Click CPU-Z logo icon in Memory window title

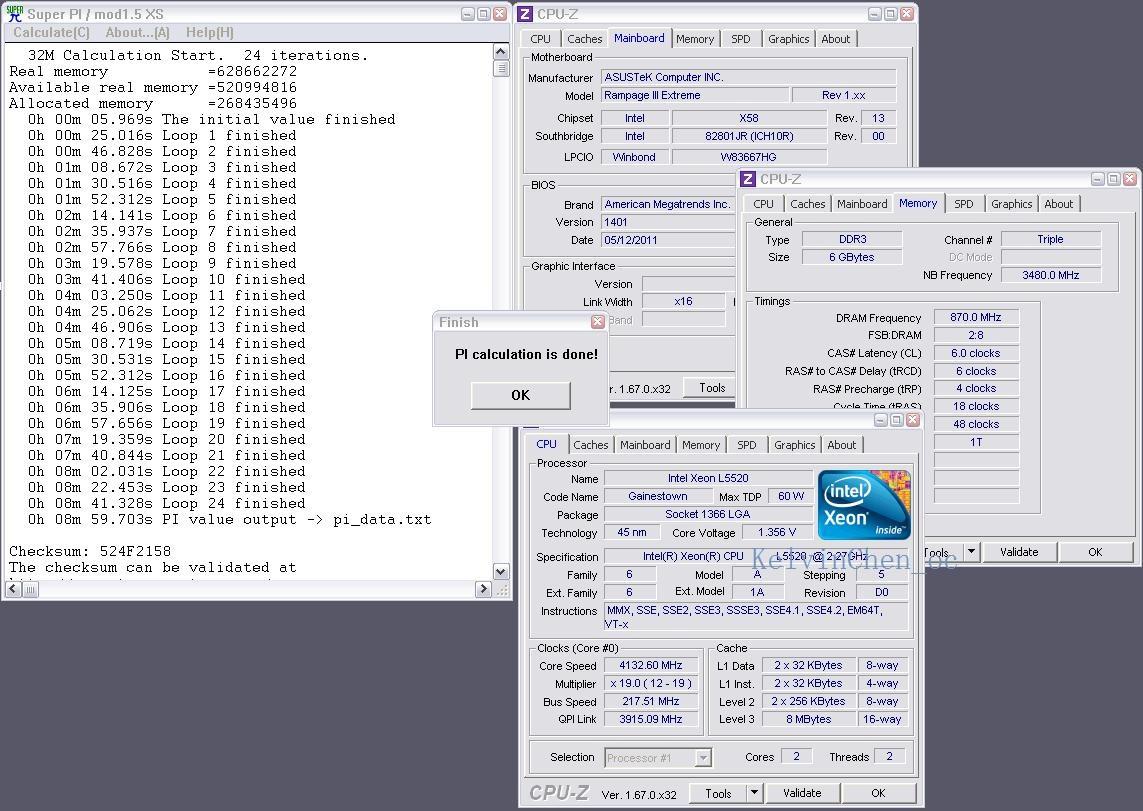pos(748,179)
